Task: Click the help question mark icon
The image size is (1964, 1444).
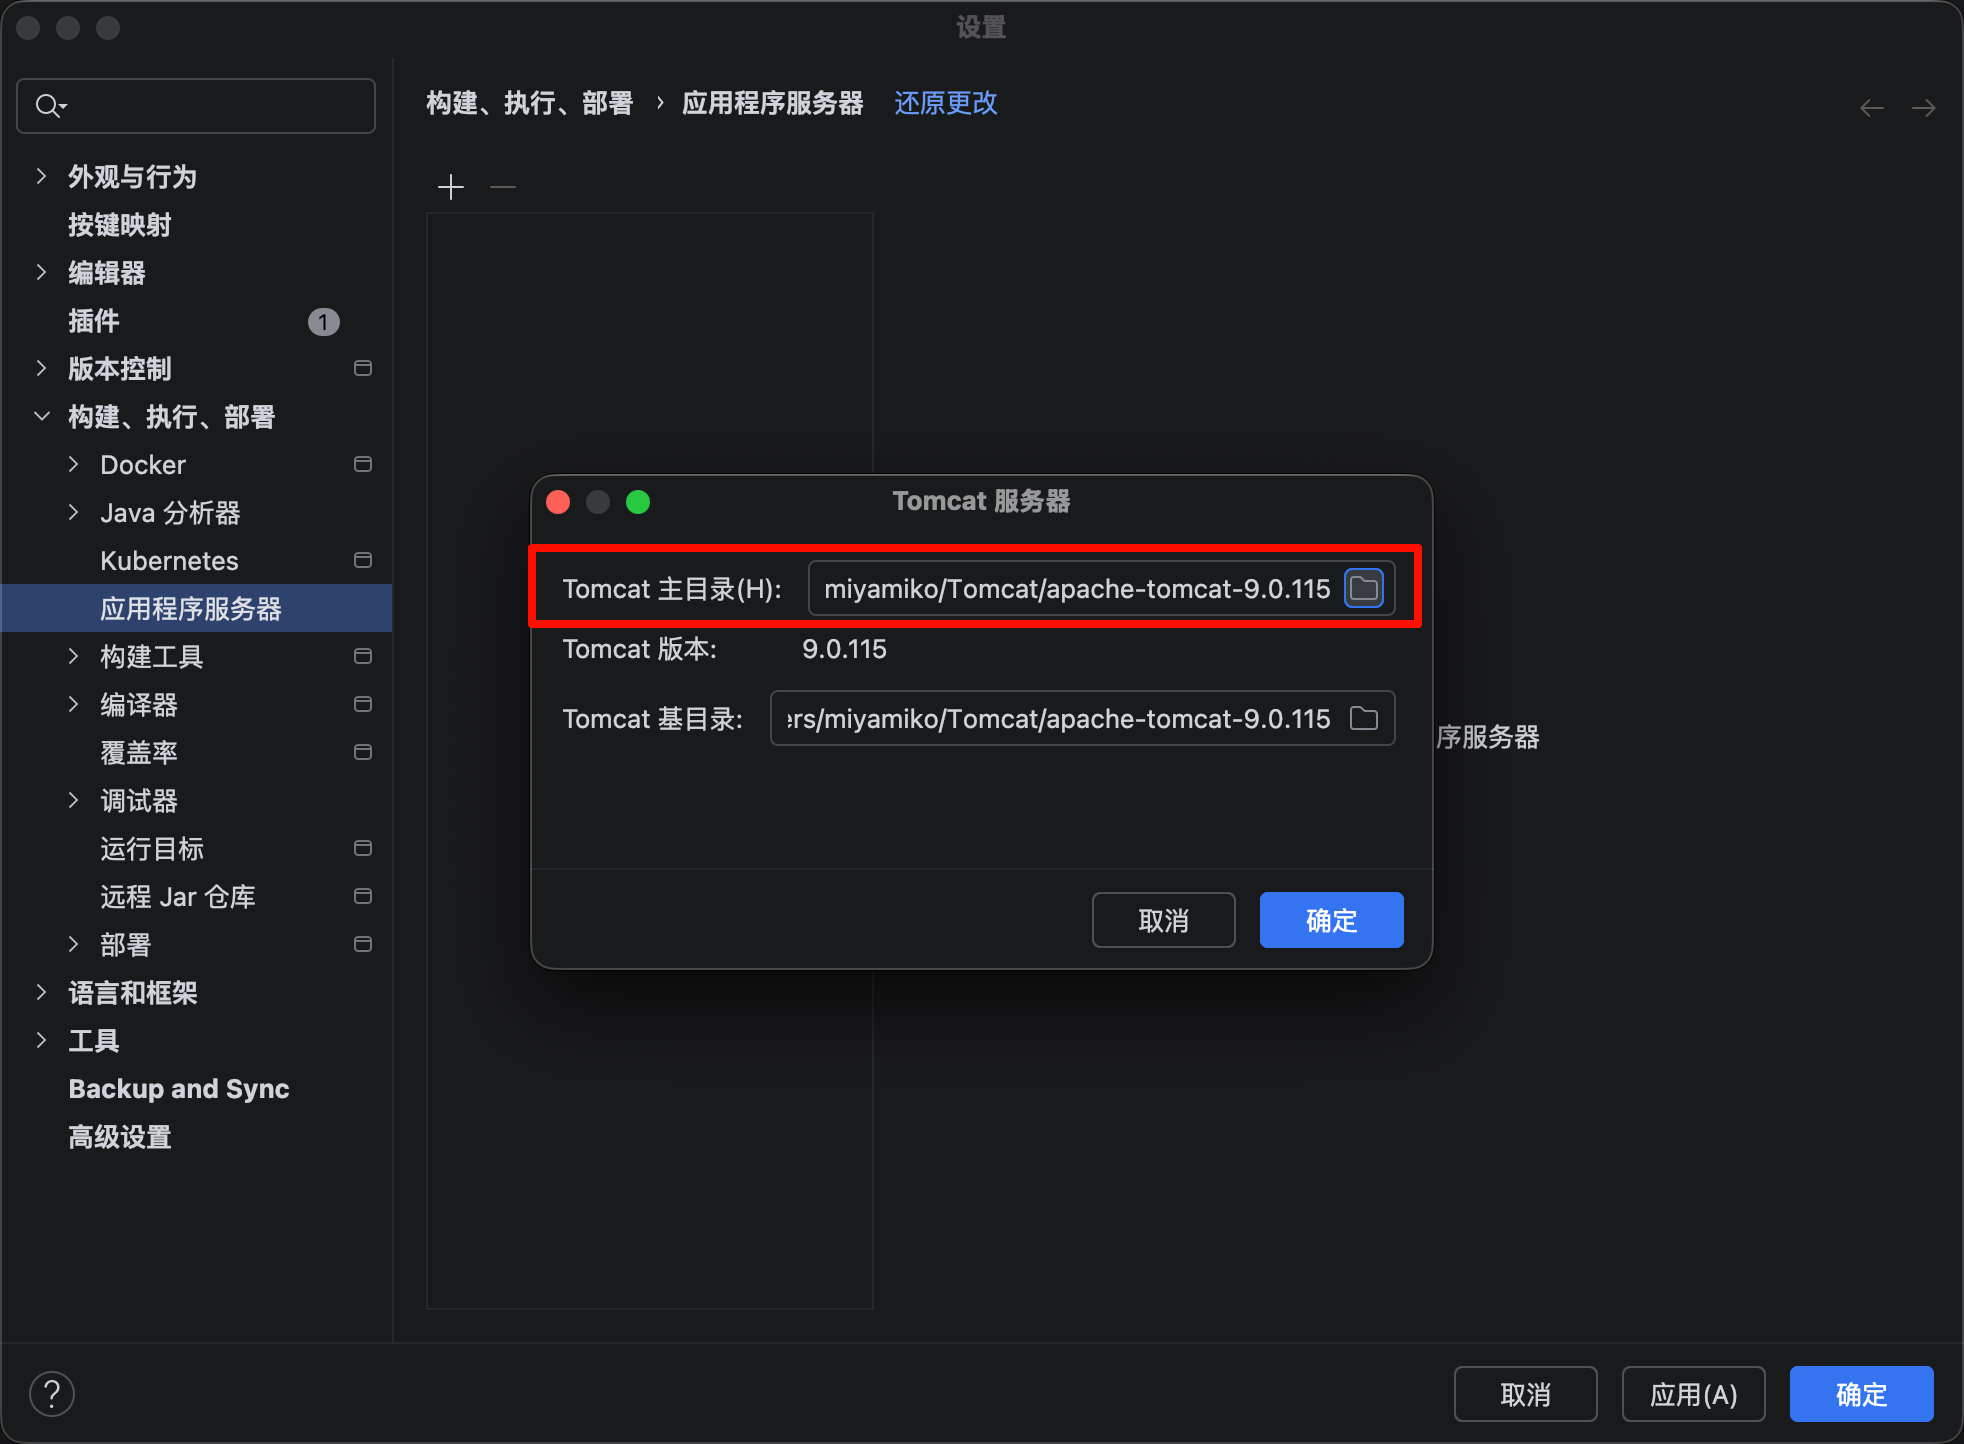Action: (x=52, y=1394)
